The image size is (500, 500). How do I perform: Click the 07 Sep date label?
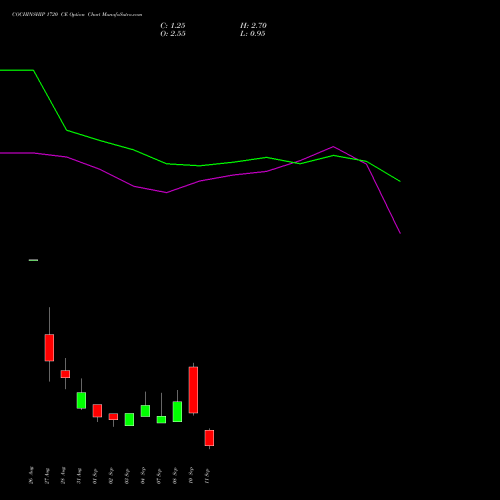click(159, 476)
